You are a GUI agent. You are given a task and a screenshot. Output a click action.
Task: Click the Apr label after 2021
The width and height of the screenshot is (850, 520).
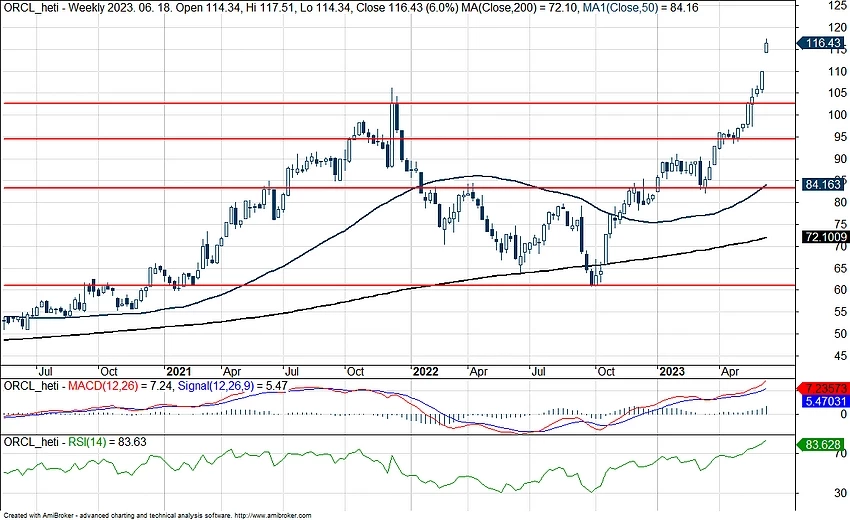(x=232, y=371)
